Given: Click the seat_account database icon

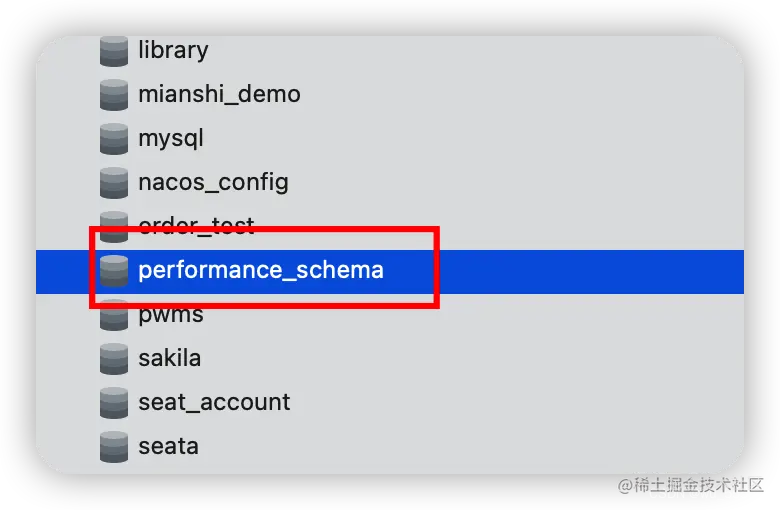Looking at the screenshot, I should [114, 403].
